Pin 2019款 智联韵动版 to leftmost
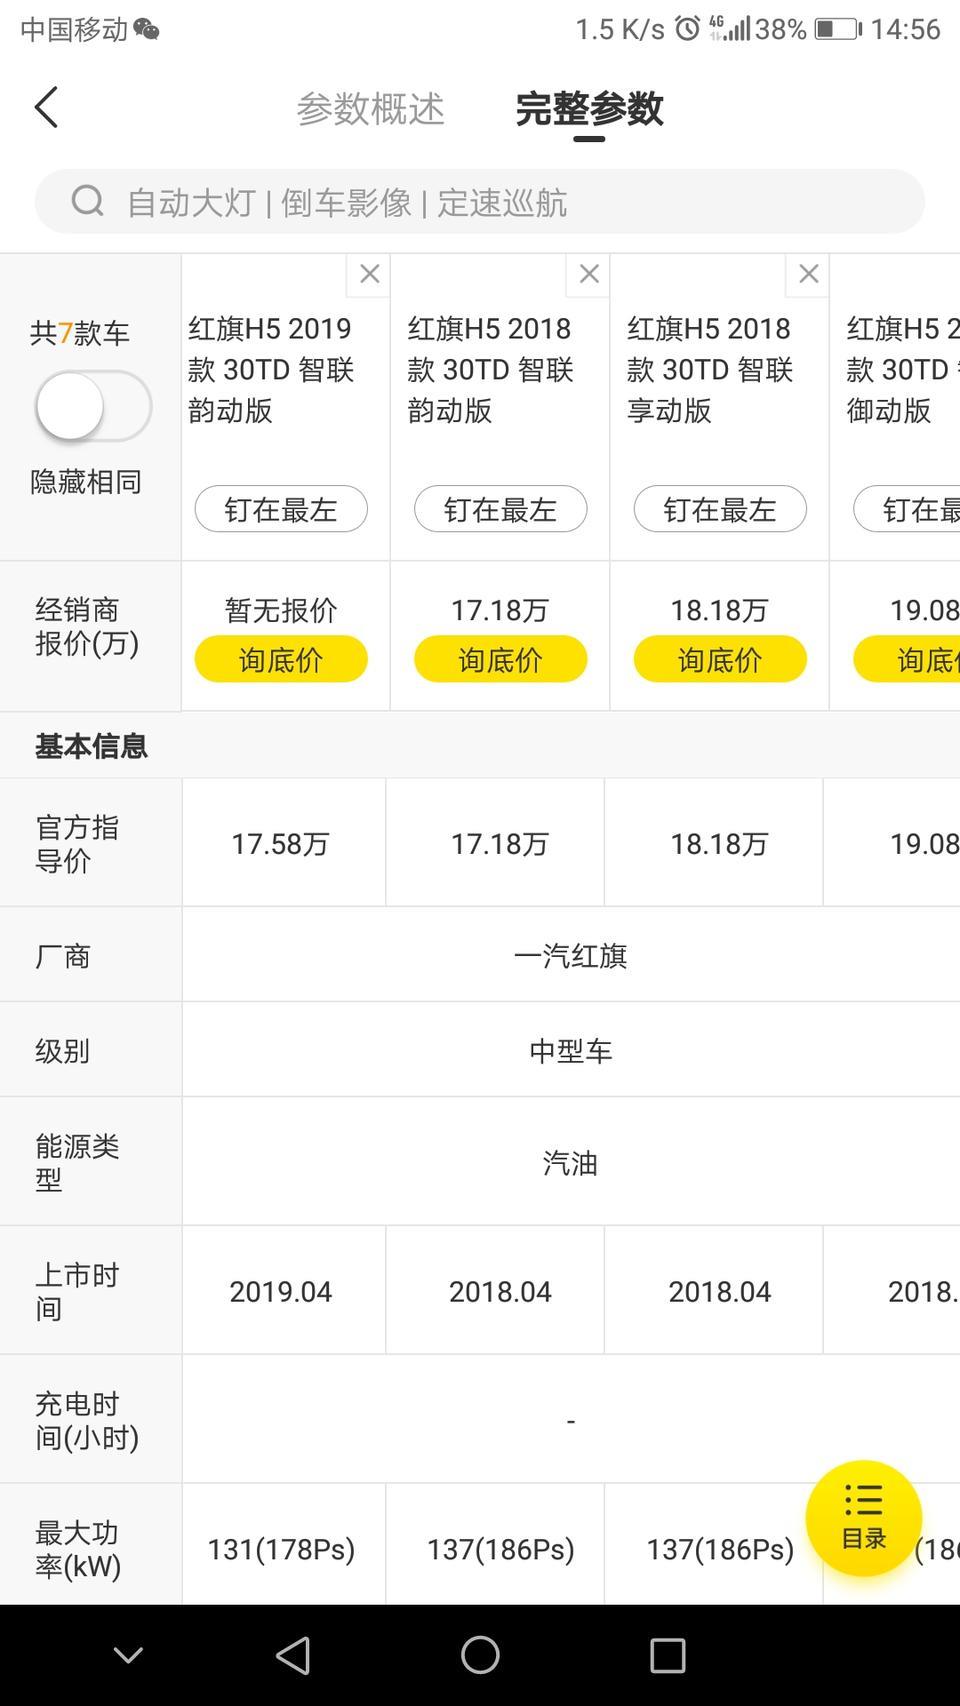 pos(281,509)
